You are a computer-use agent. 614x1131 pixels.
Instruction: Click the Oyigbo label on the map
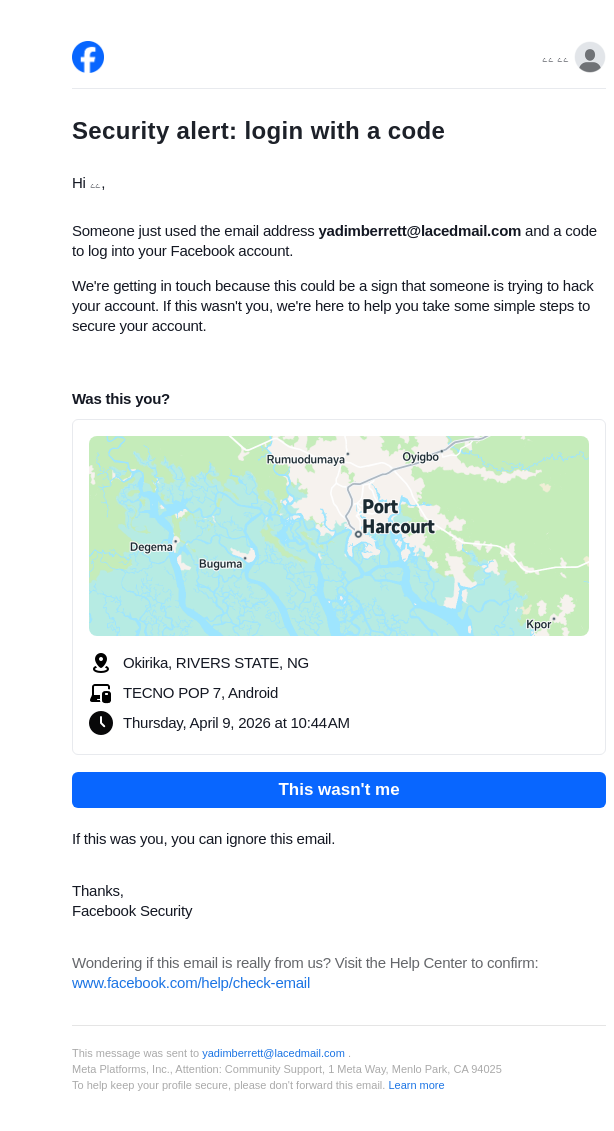tap(420, 457)
